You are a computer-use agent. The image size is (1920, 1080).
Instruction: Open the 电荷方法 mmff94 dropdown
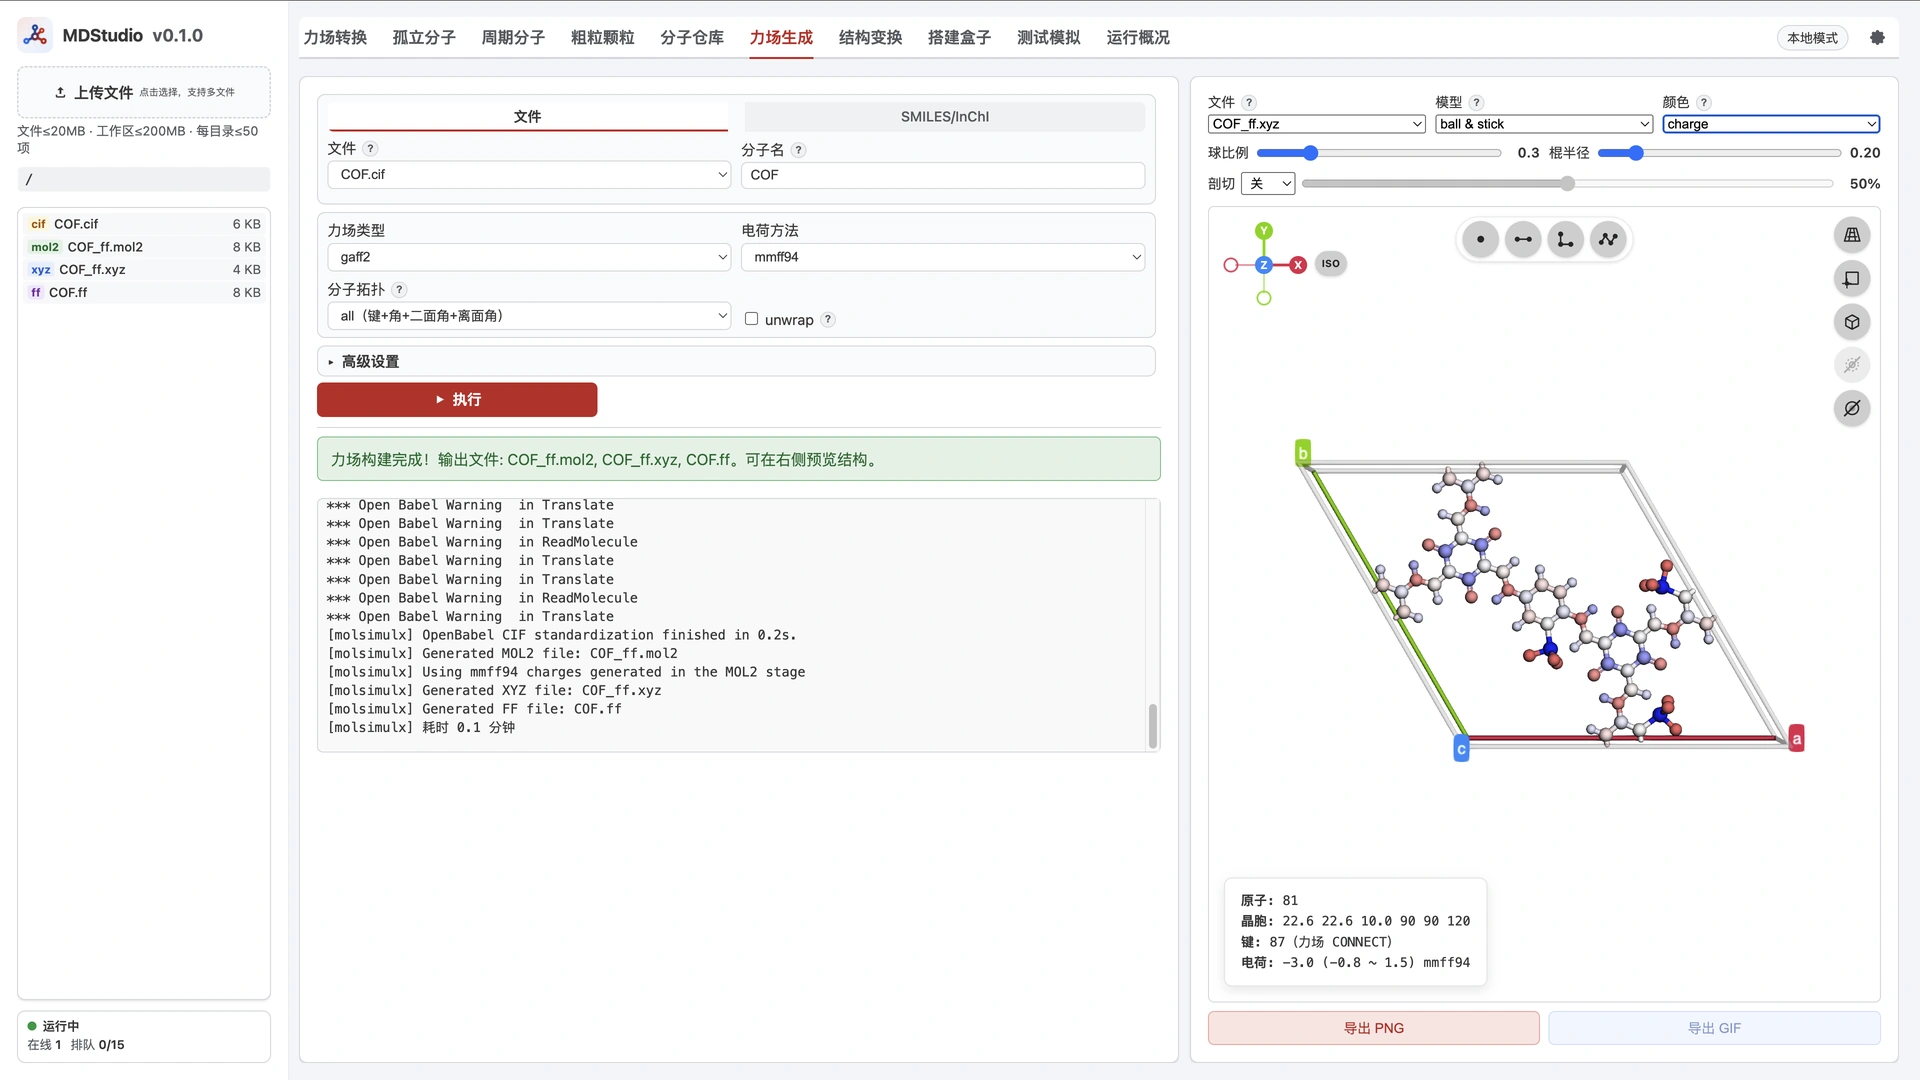[943, 257]
